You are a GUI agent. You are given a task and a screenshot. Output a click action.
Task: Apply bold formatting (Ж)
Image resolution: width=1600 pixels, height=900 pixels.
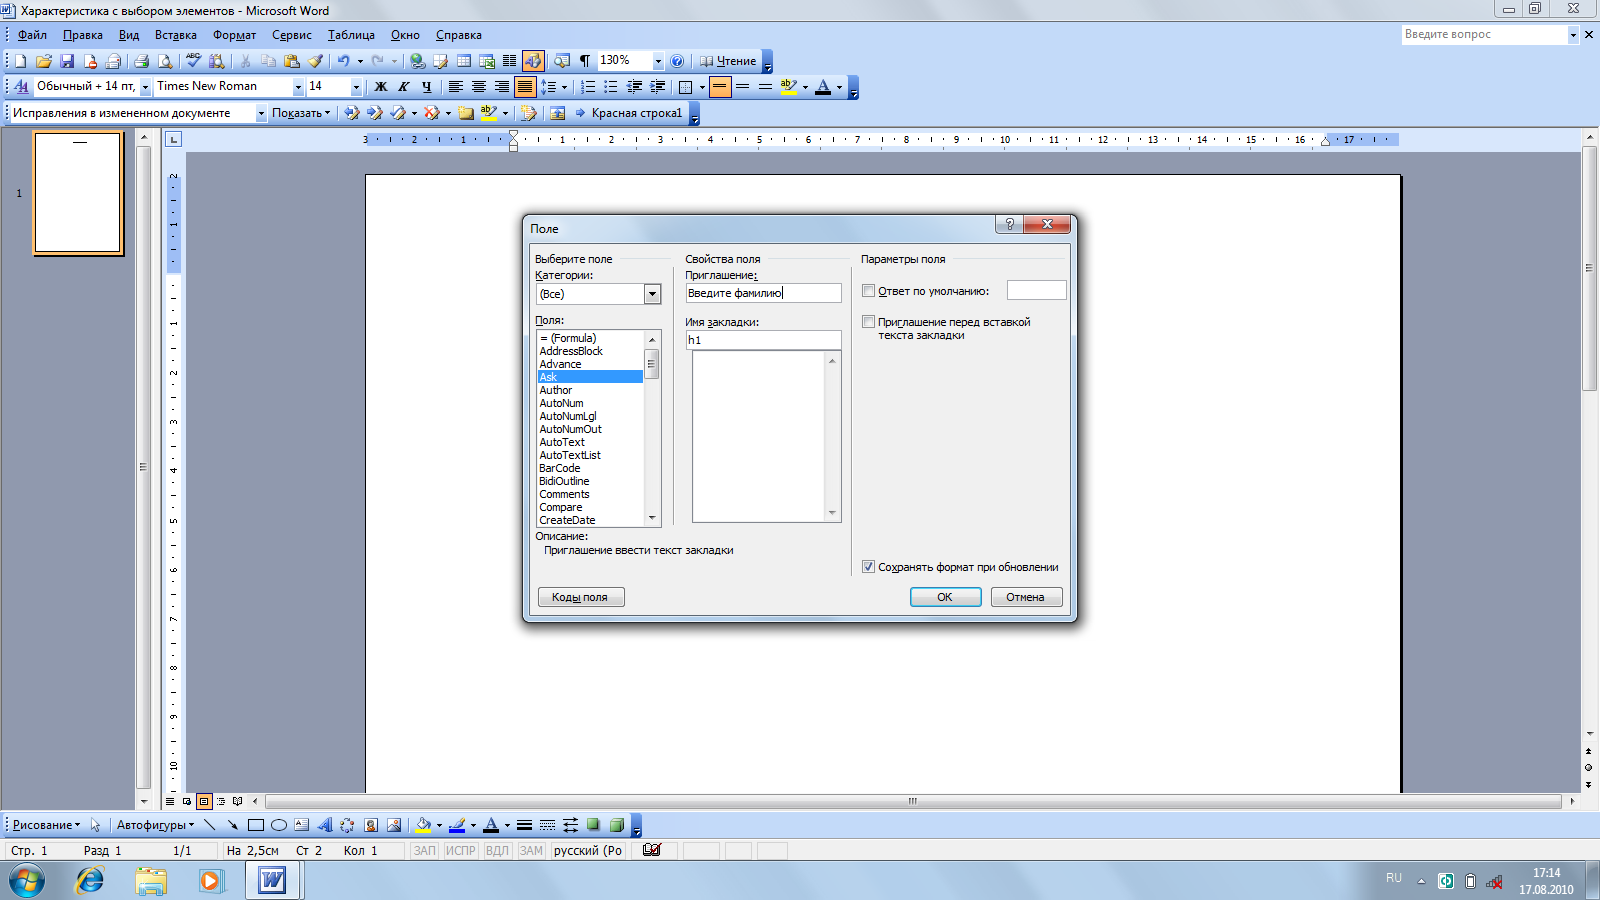(x=380, y=87)
